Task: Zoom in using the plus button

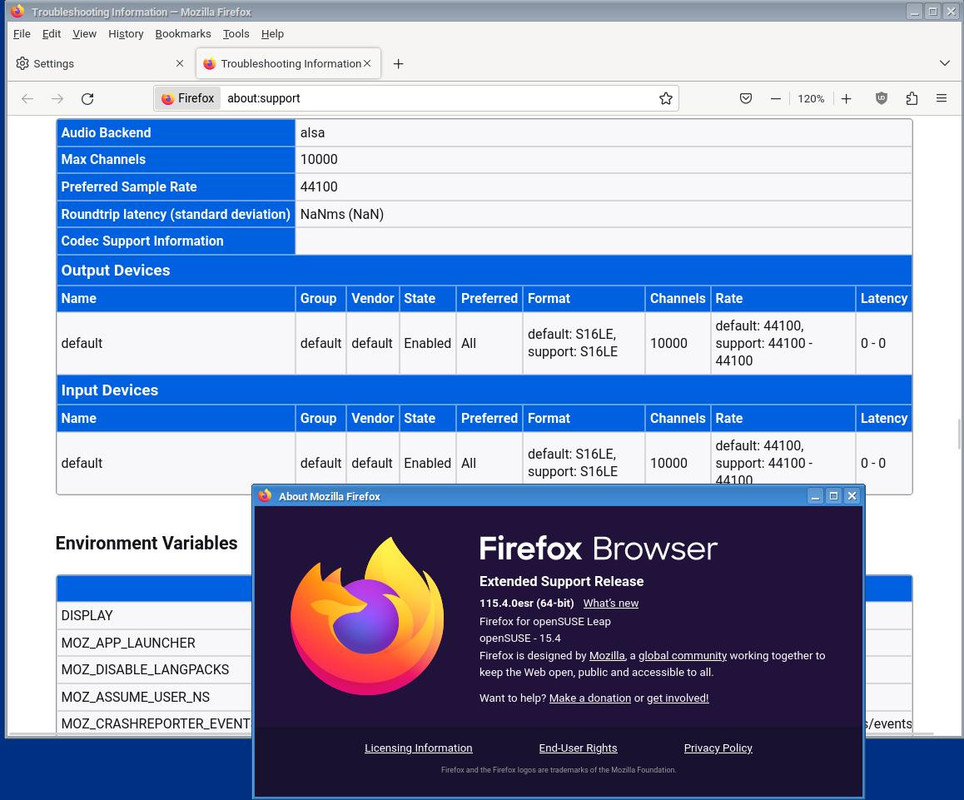Action: point(847,98)
